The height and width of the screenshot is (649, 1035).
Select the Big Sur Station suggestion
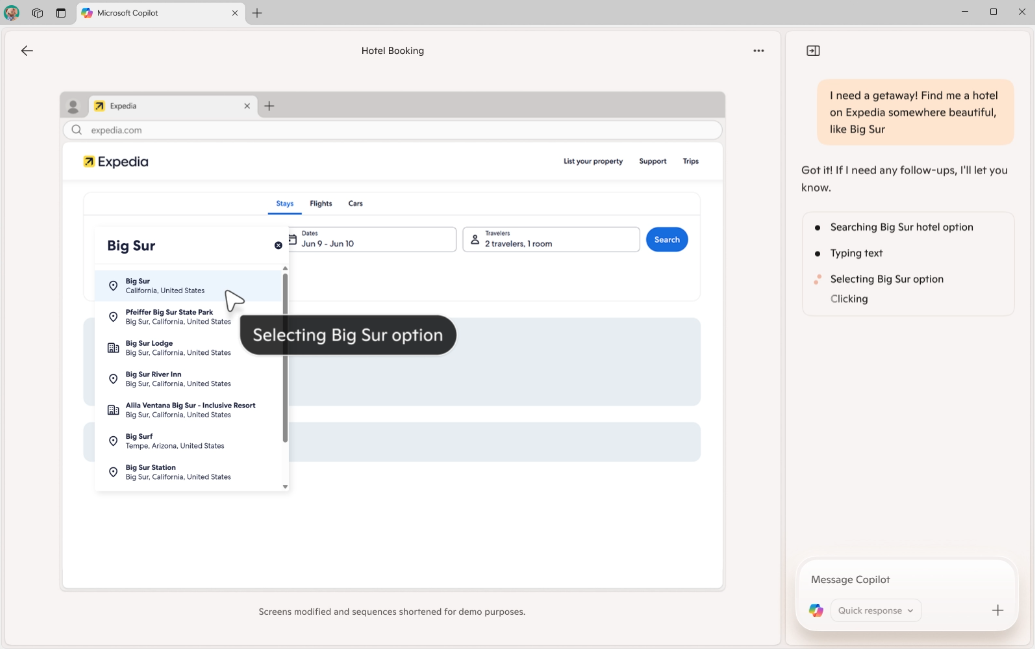click(188, 472)
